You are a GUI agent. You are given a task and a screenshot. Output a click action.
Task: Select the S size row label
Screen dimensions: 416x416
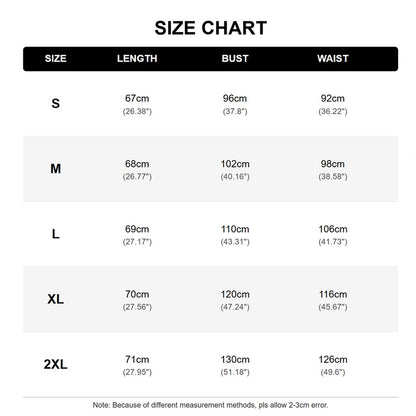coord(56,103)
